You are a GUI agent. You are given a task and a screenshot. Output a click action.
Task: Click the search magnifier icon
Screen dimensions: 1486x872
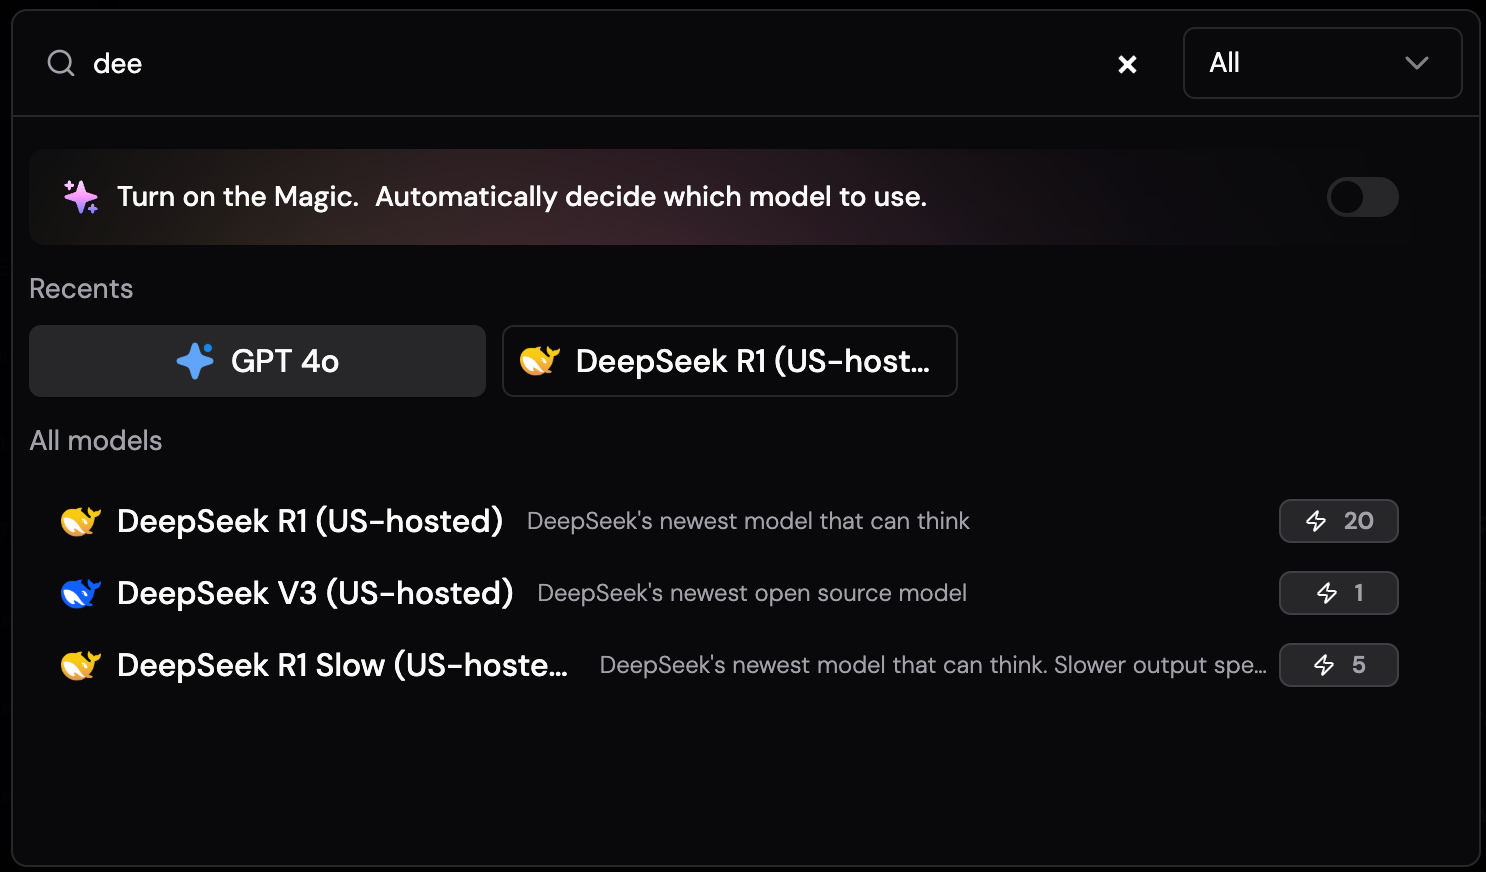coord(61,63)
